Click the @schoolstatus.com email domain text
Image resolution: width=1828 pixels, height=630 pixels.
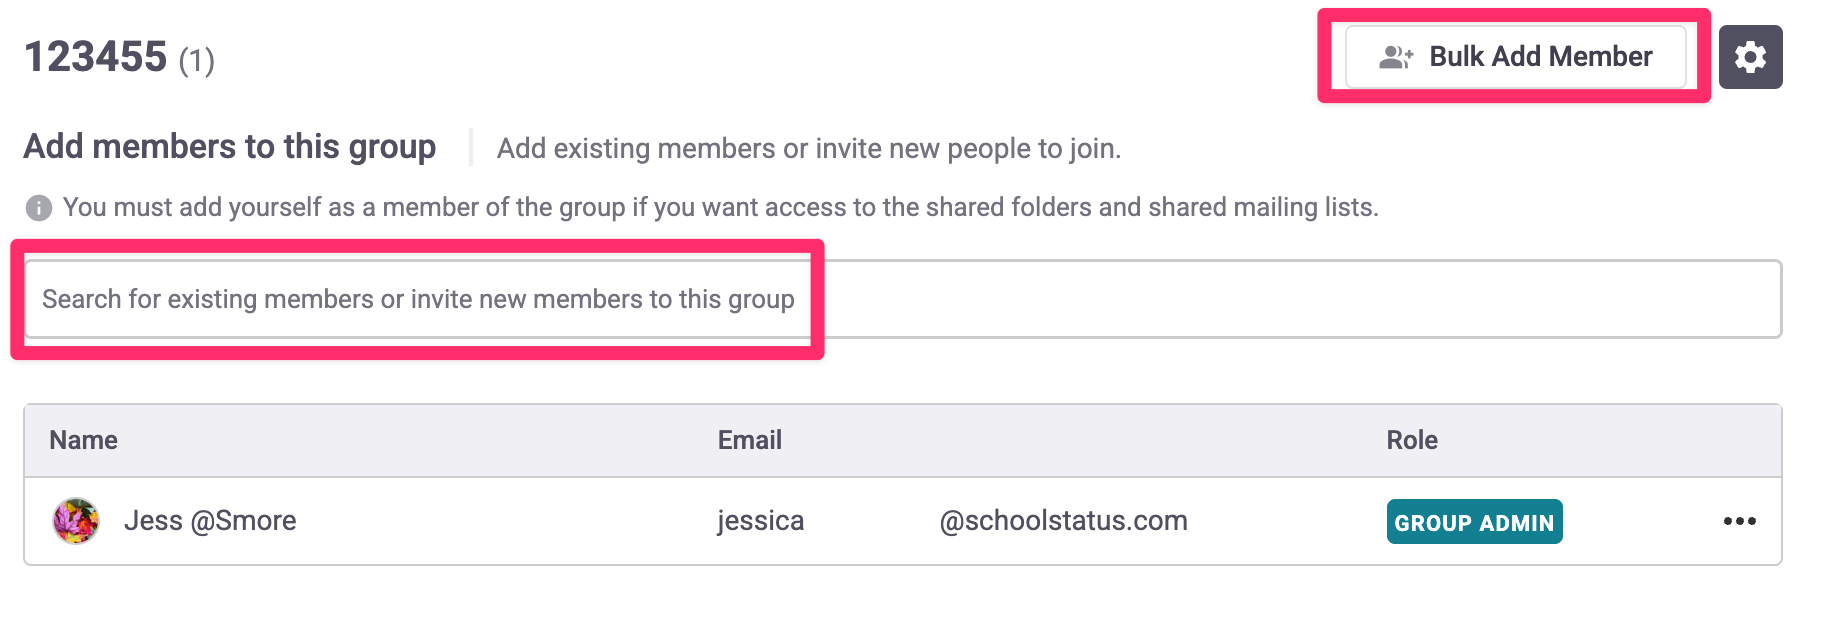click(1063, 521)
